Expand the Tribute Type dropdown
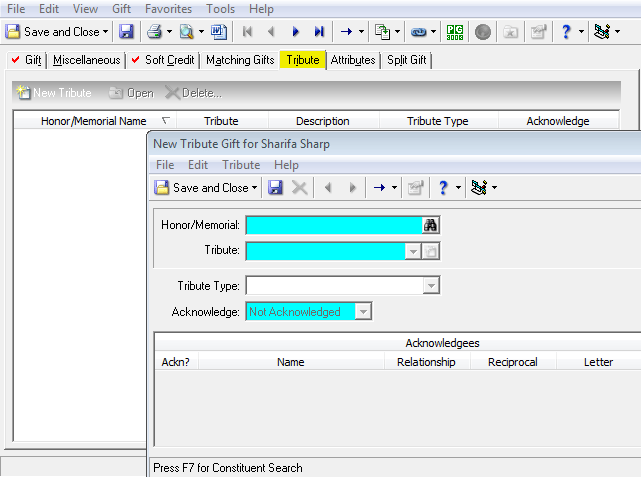The image size is (641, 477). click(431, 286)
